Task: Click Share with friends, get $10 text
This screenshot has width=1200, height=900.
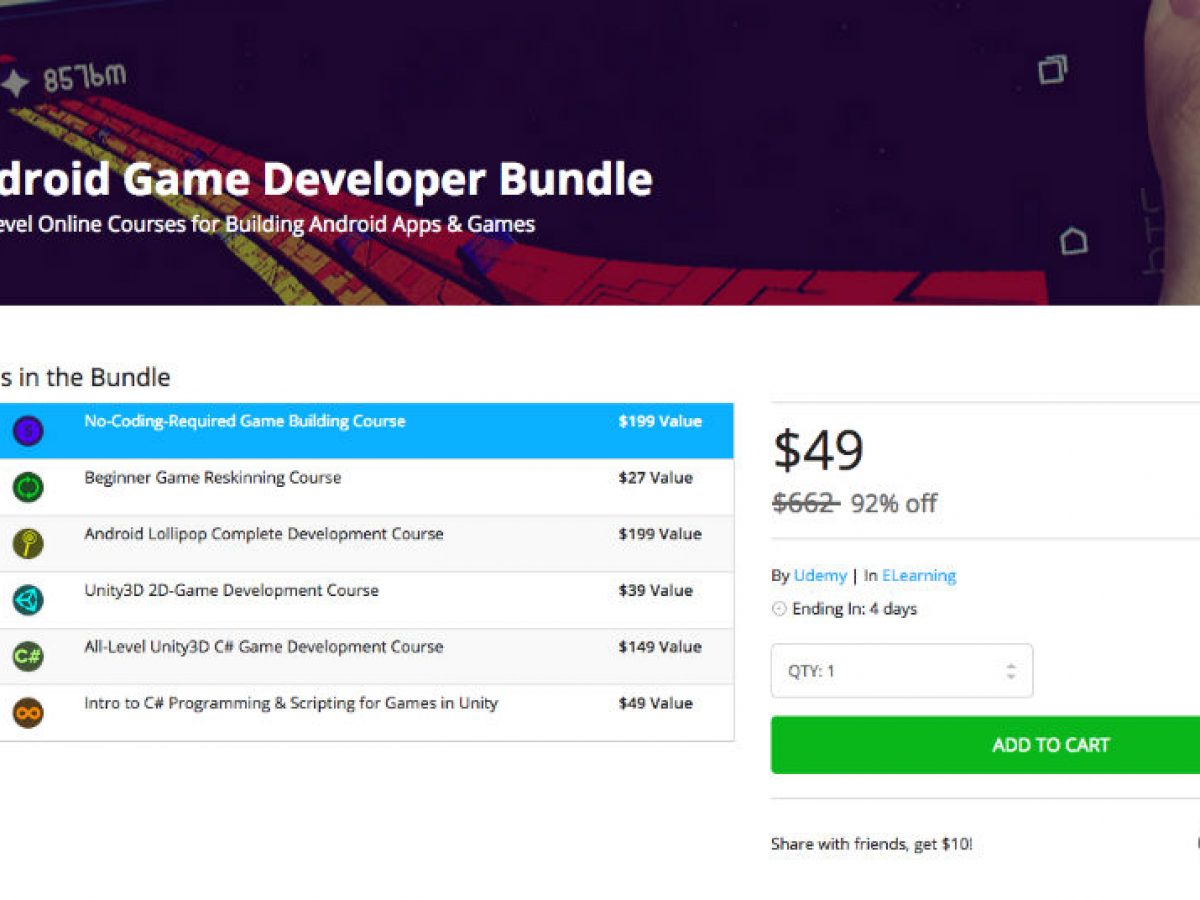Action: tap(871, 844)
